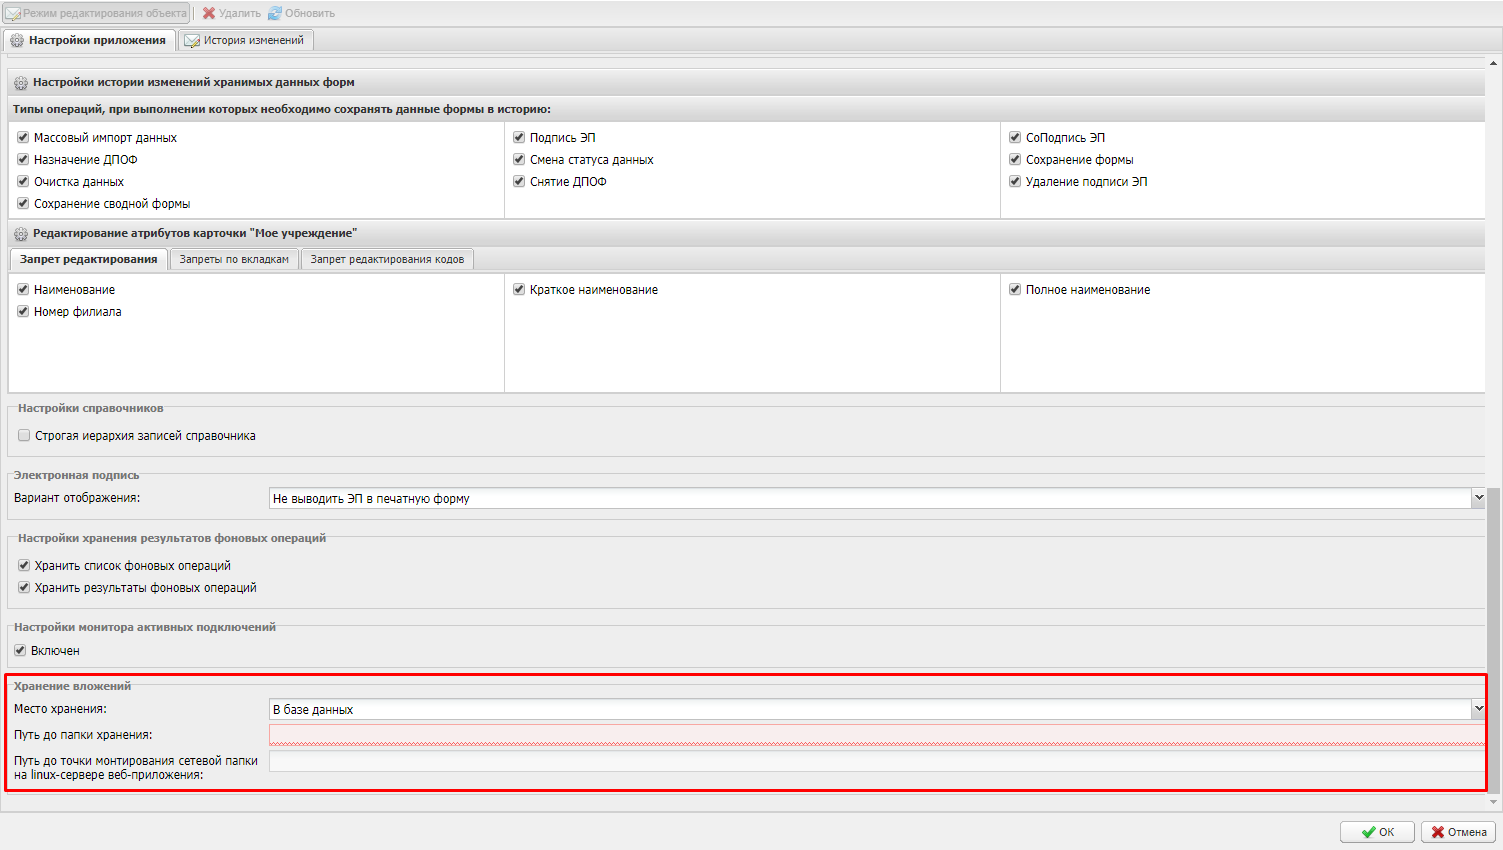The height and width of the screenshot is (850, 1503).
Task: Click the gear icon beside Настройки истории изменений
Action: (x=21, y=83)
